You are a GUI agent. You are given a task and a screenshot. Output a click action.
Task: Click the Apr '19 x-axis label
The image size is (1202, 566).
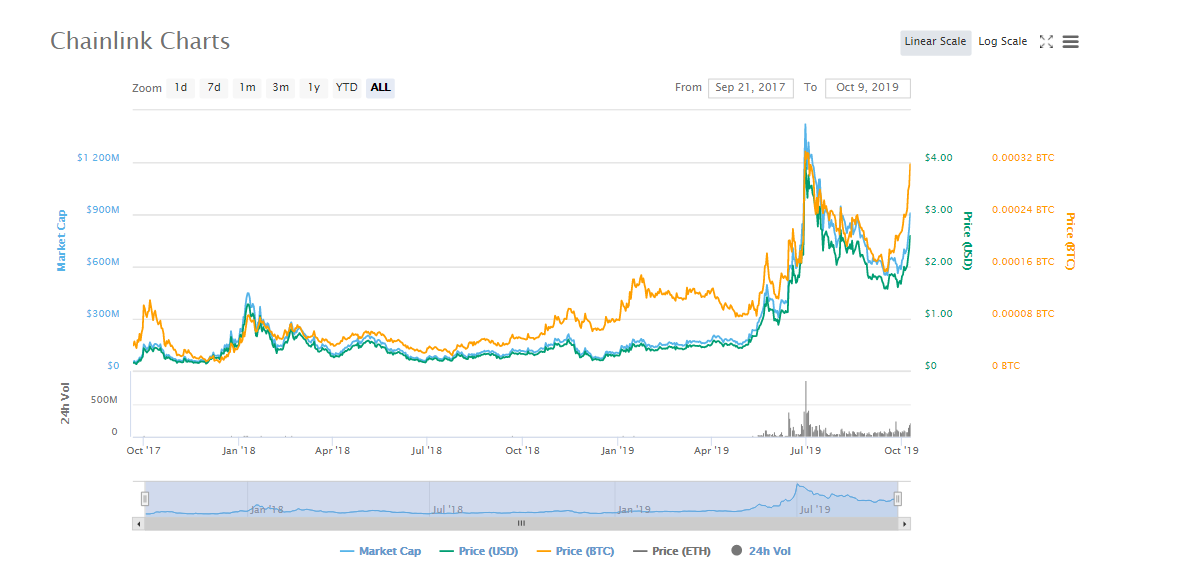pos(712,451)
